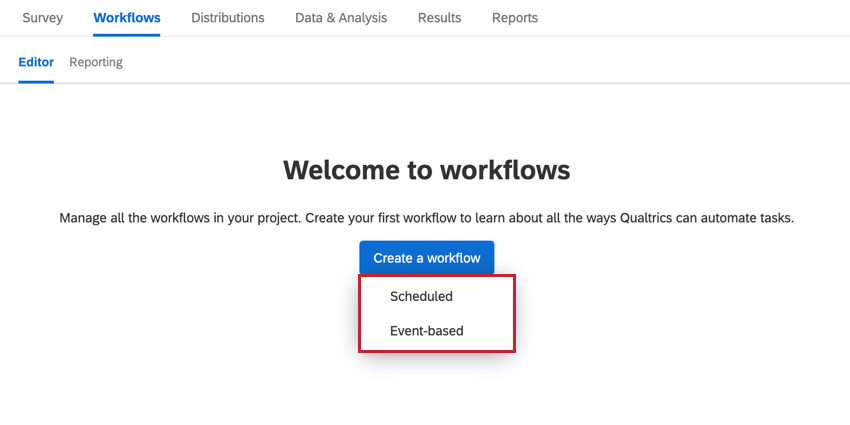The height and width of the screenshot is (425, 850).
Task: Click the empty area inside the red-outlined menu
Action: click(488, 313)
